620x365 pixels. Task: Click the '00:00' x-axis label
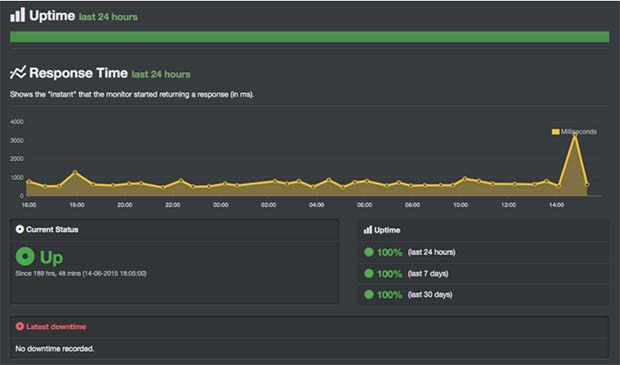click(x=221, y=205)
